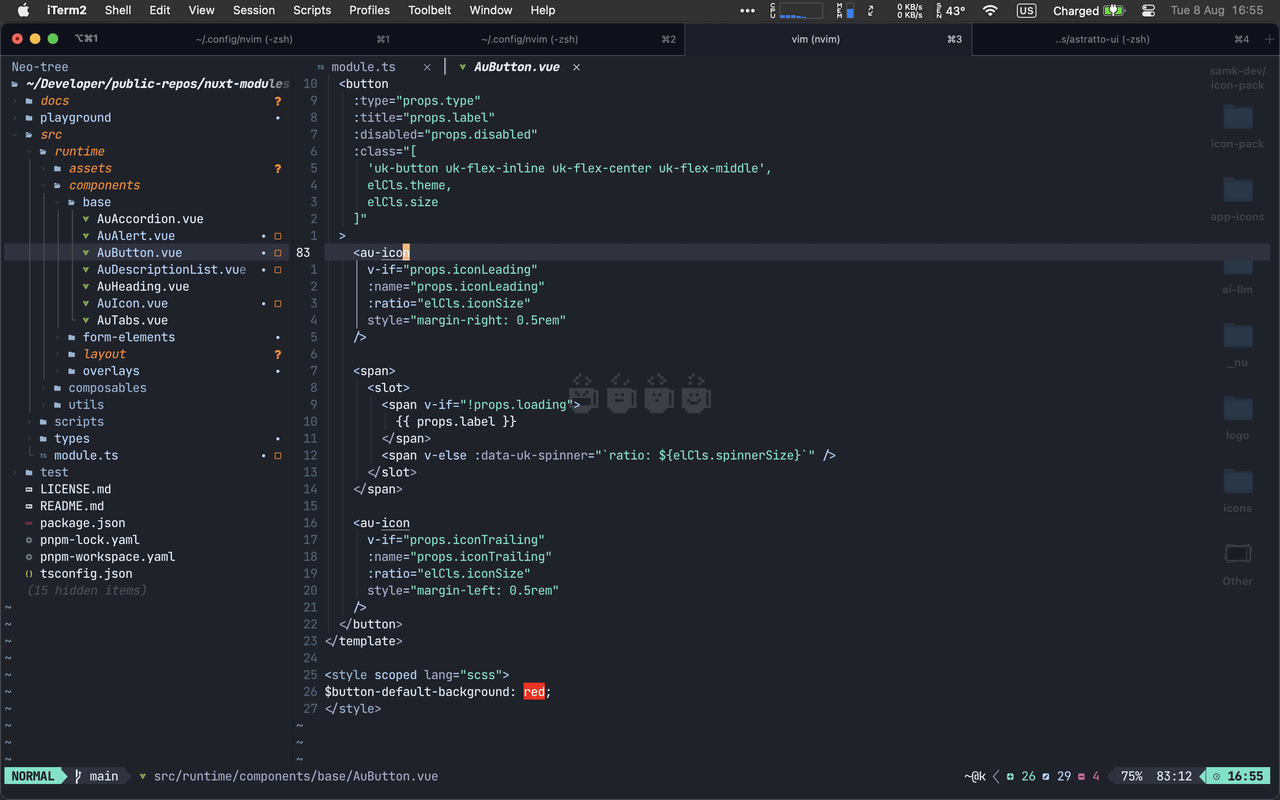The image size is (1280, 800).
Task: Click the modified dot next to types
Action: (x=278, y=438)
